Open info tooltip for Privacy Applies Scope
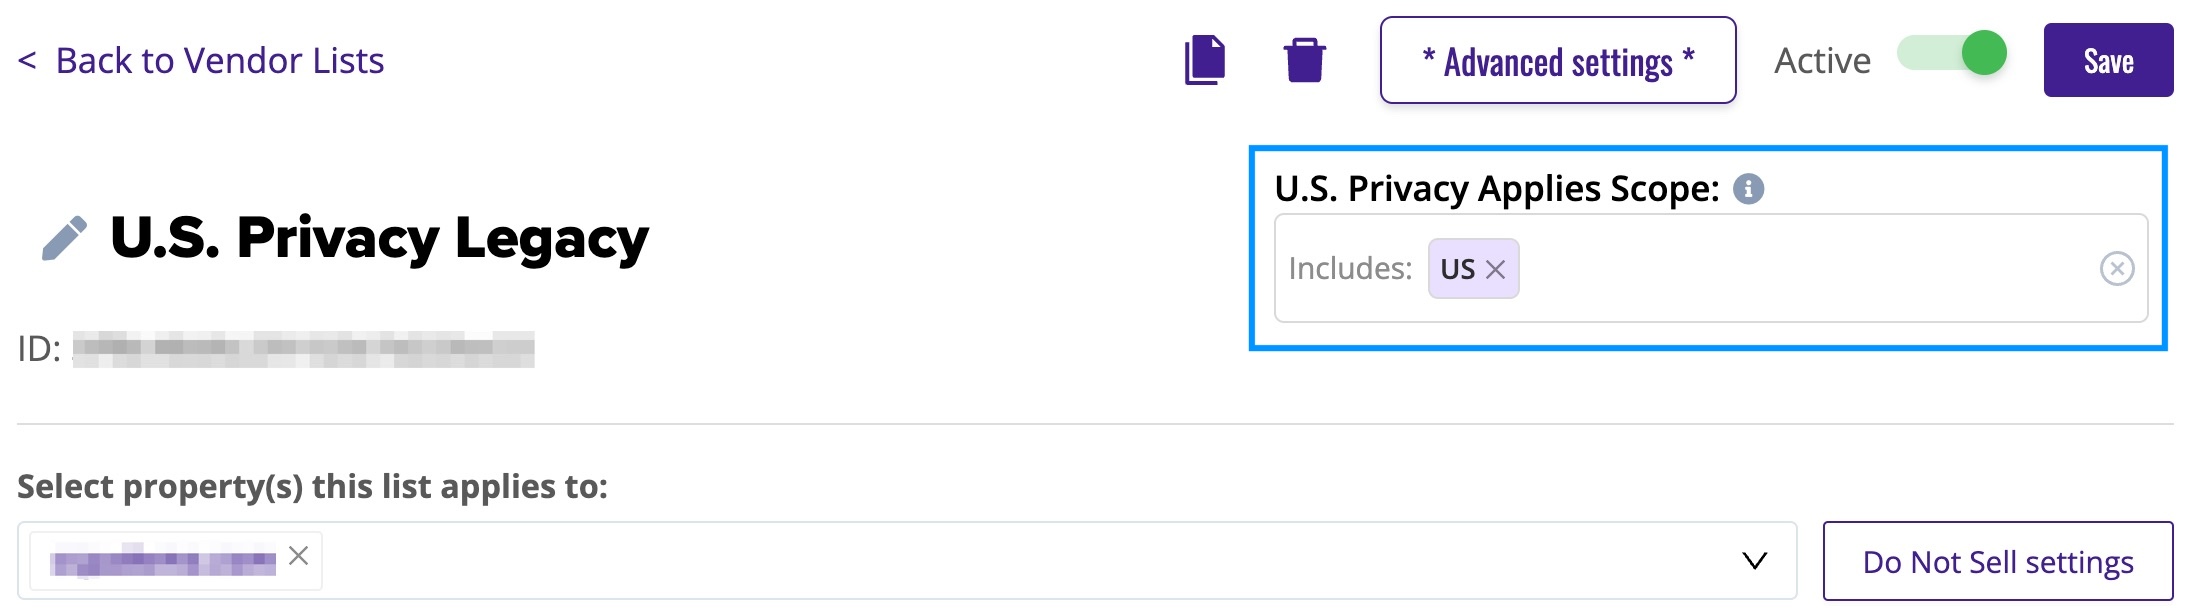This screenshot has height=609, width=2195. (x=1748, y=188)
